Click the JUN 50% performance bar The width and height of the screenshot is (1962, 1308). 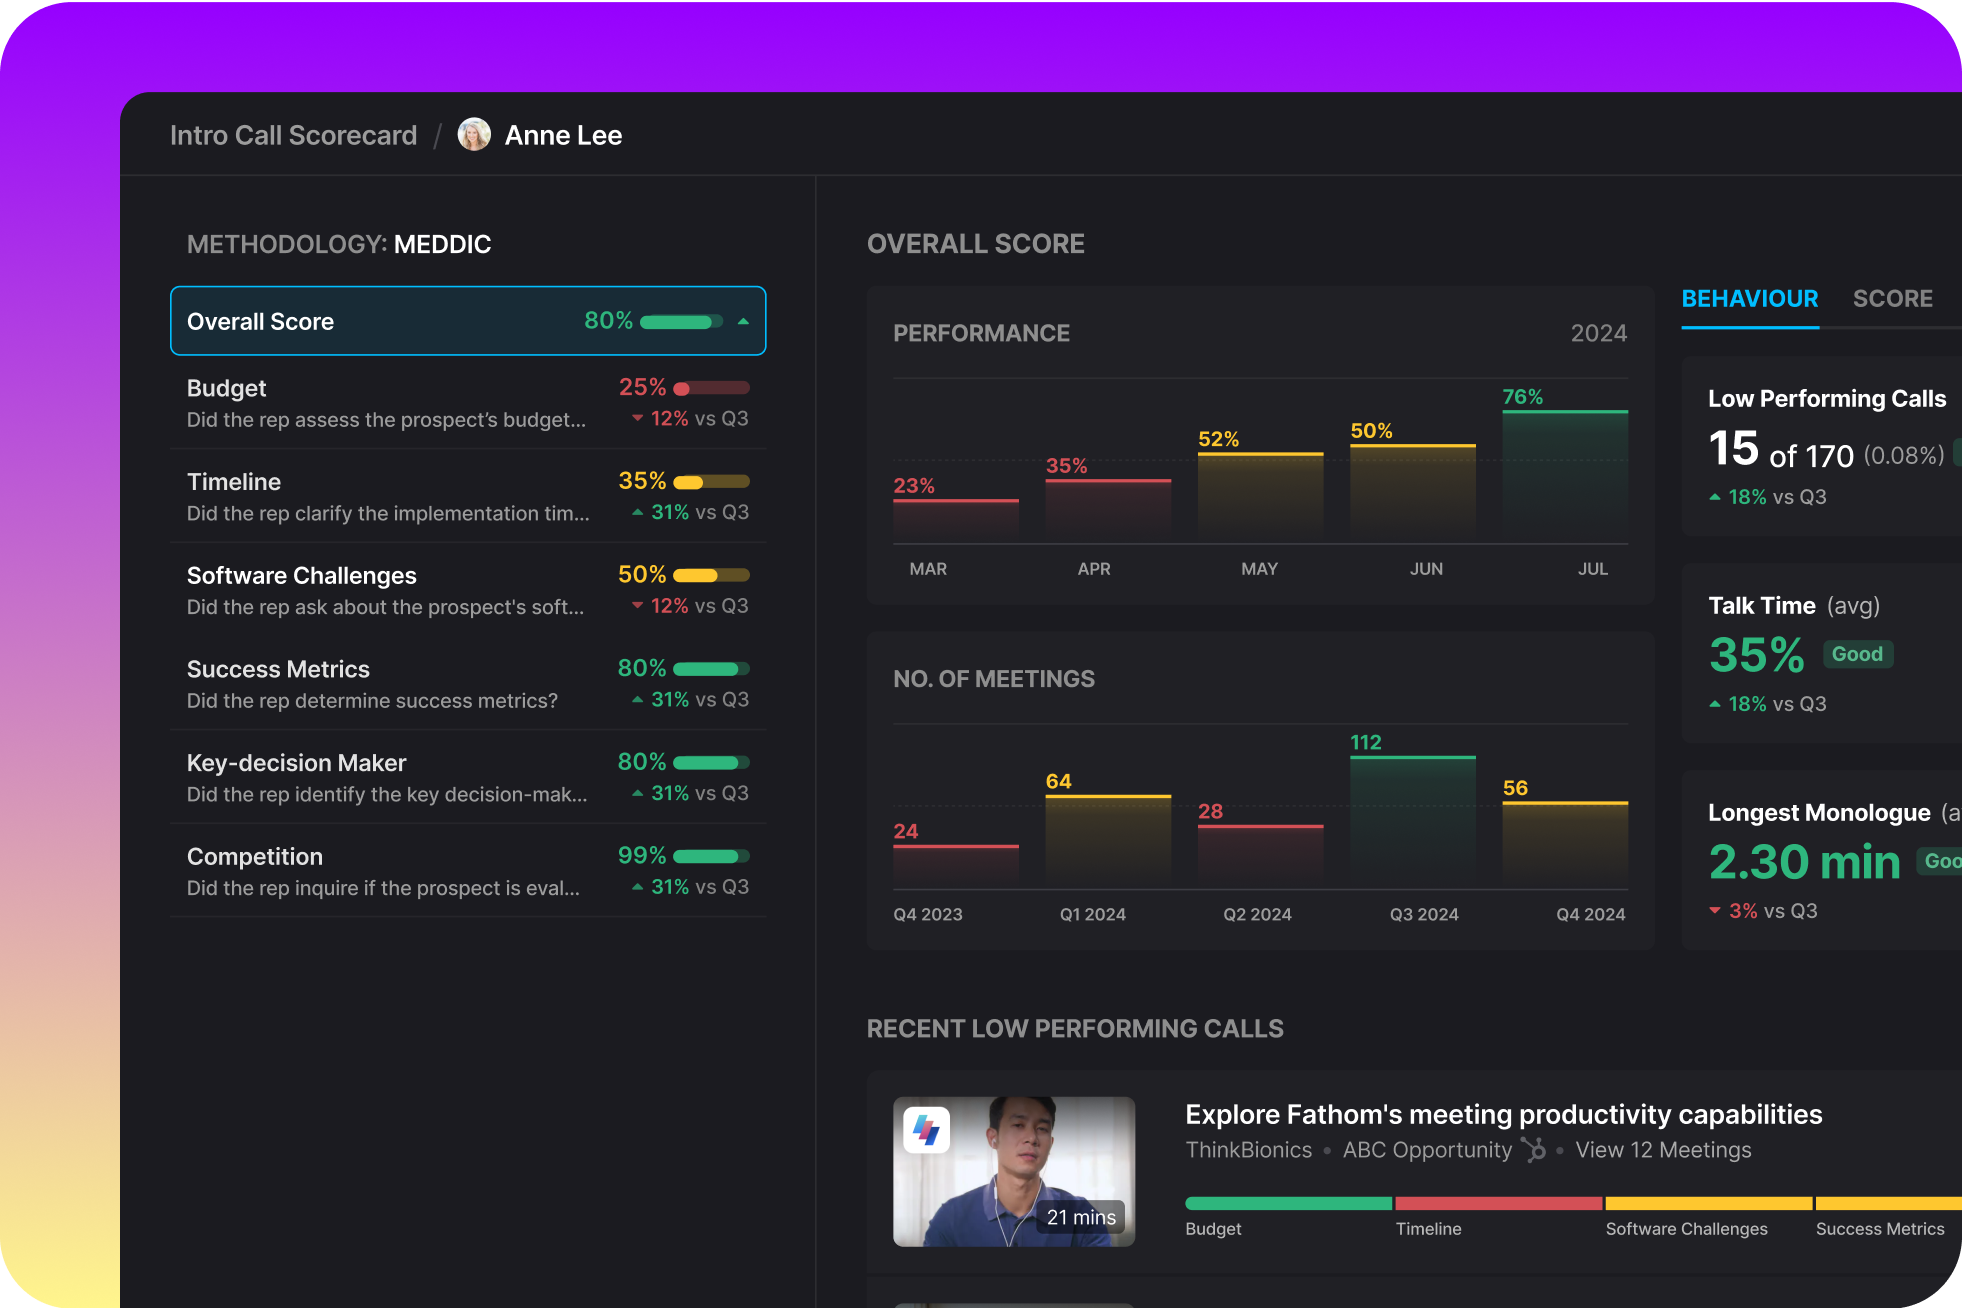tap(1413, 494)
